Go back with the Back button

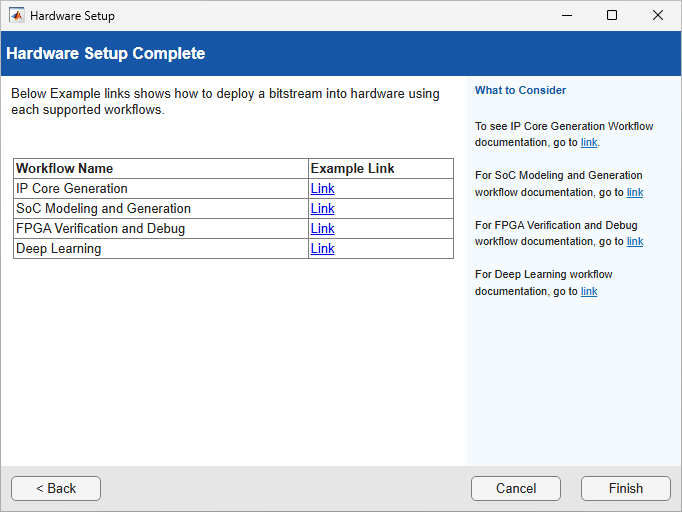56,488
